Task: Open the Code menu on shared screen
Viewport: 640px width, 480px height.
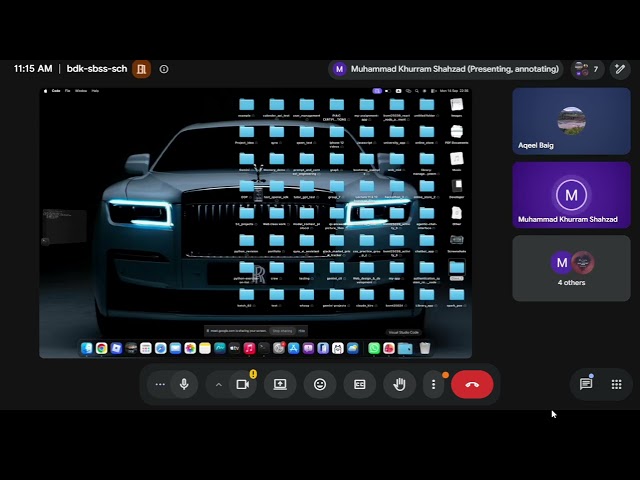Action: [x=56, y=91]
